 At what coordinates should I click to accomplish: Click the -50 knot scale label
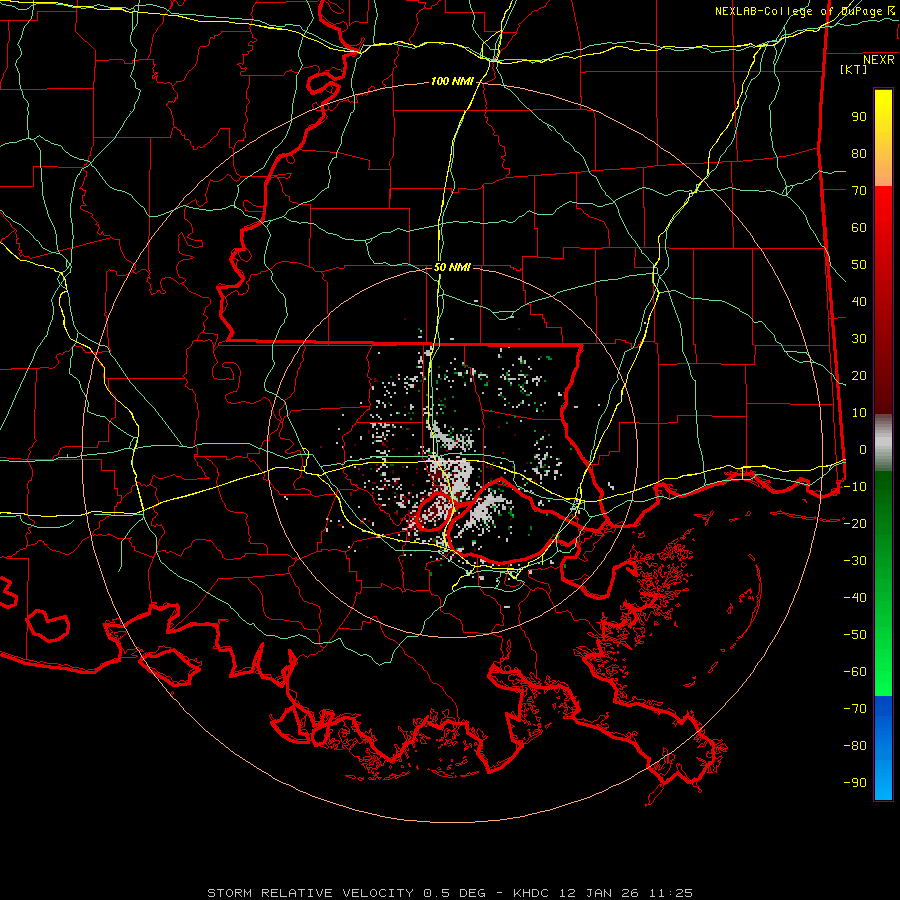click(x=855, y=635)
